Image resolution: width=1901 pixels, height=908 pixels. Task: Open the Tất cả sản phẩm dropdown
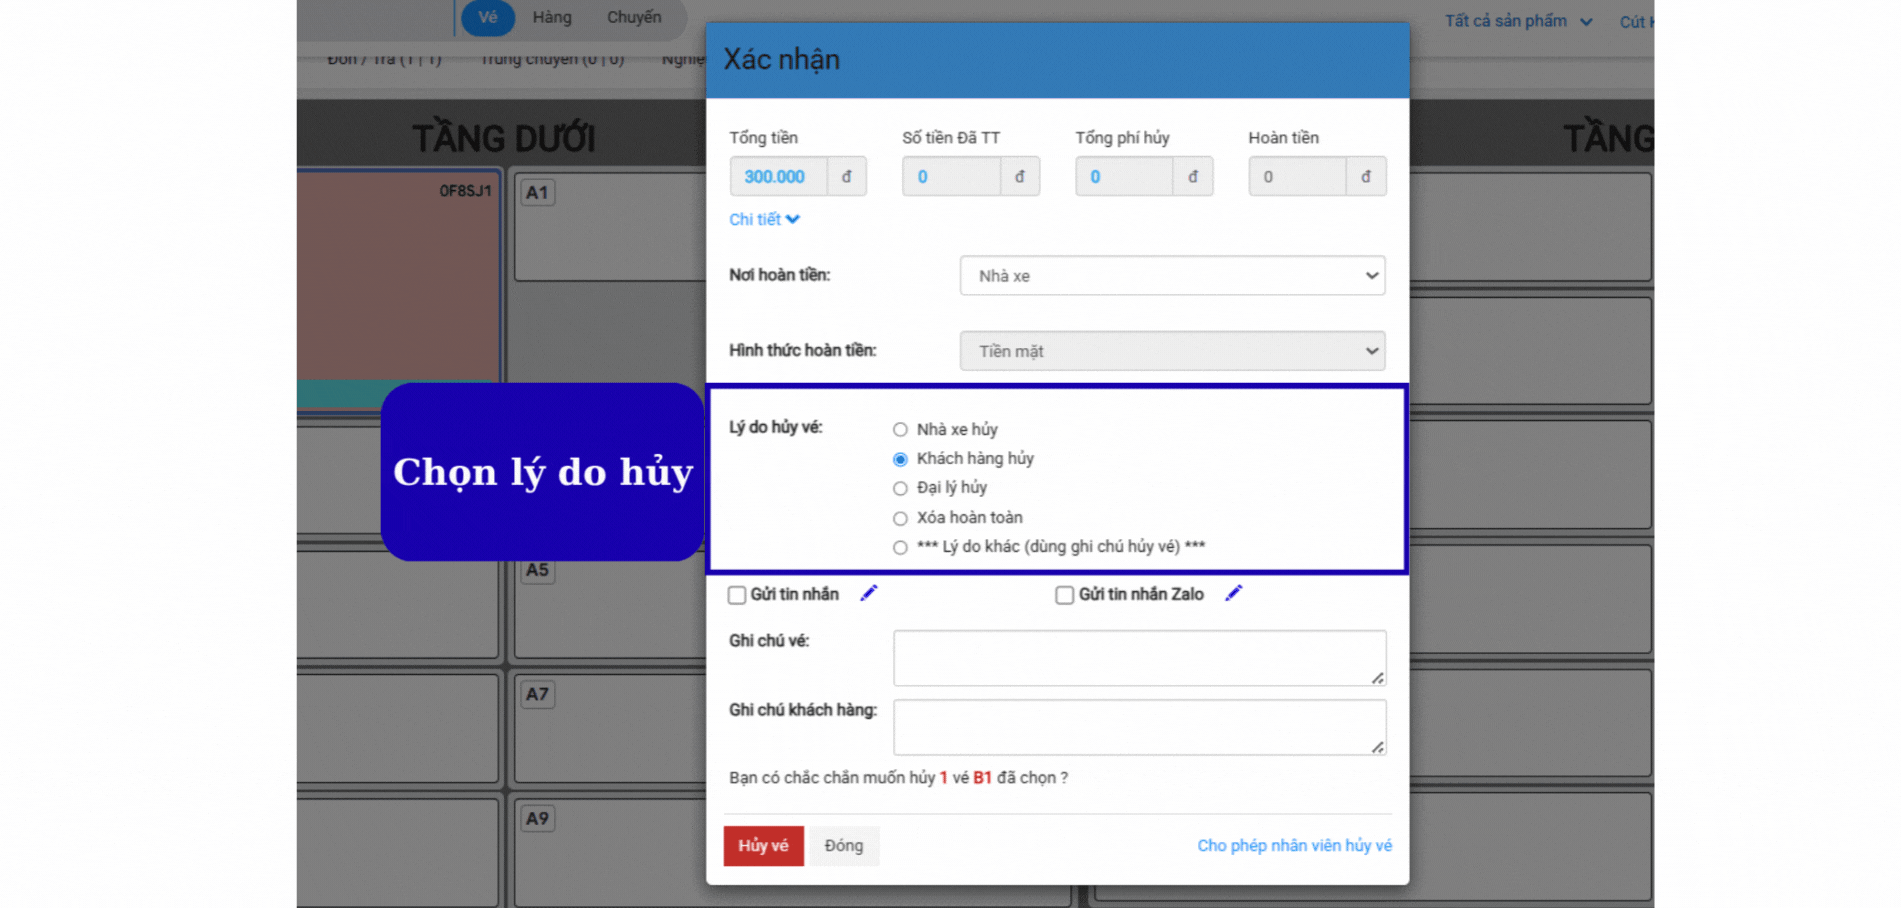pyautogui.click(x=1517, y=21)
